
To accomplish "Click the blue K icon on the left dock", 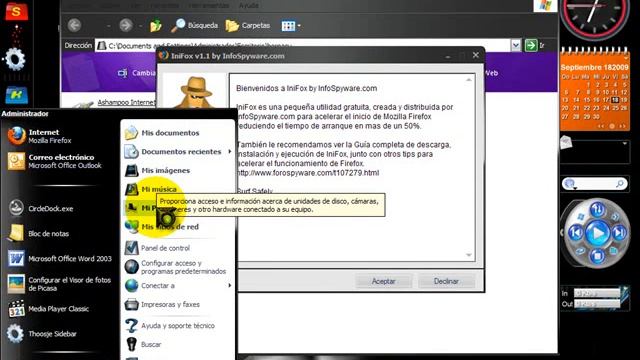I will (16, 95).
